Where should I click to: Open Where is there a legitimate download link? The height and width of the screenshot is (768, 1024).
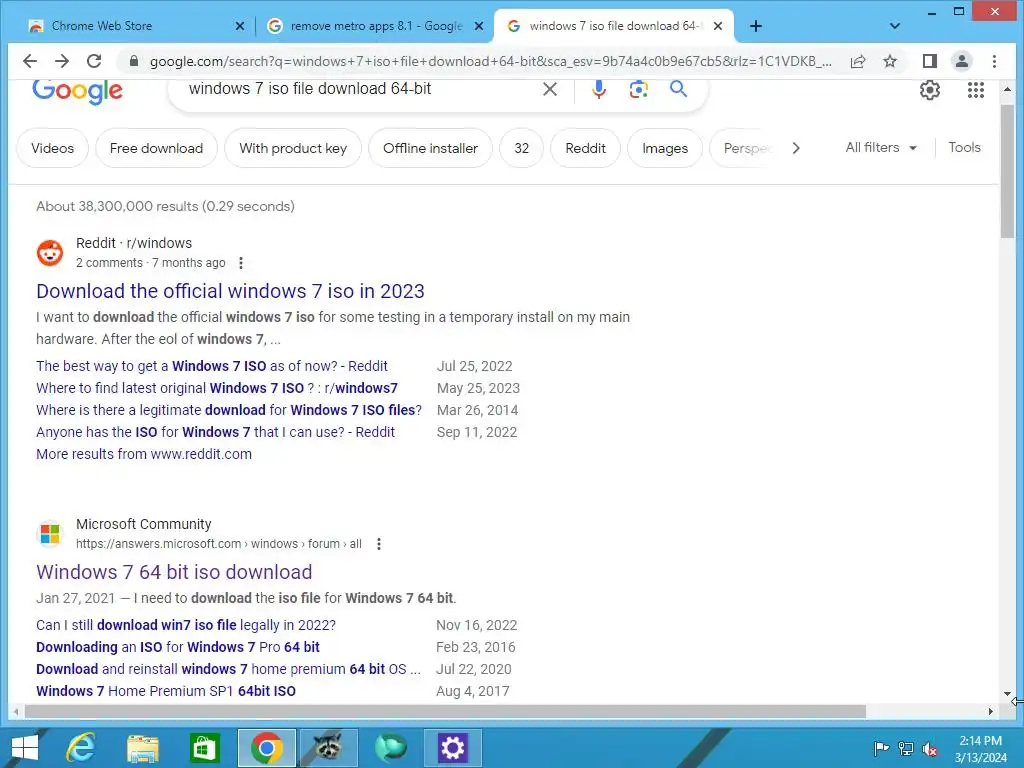(x=229, y=410)
